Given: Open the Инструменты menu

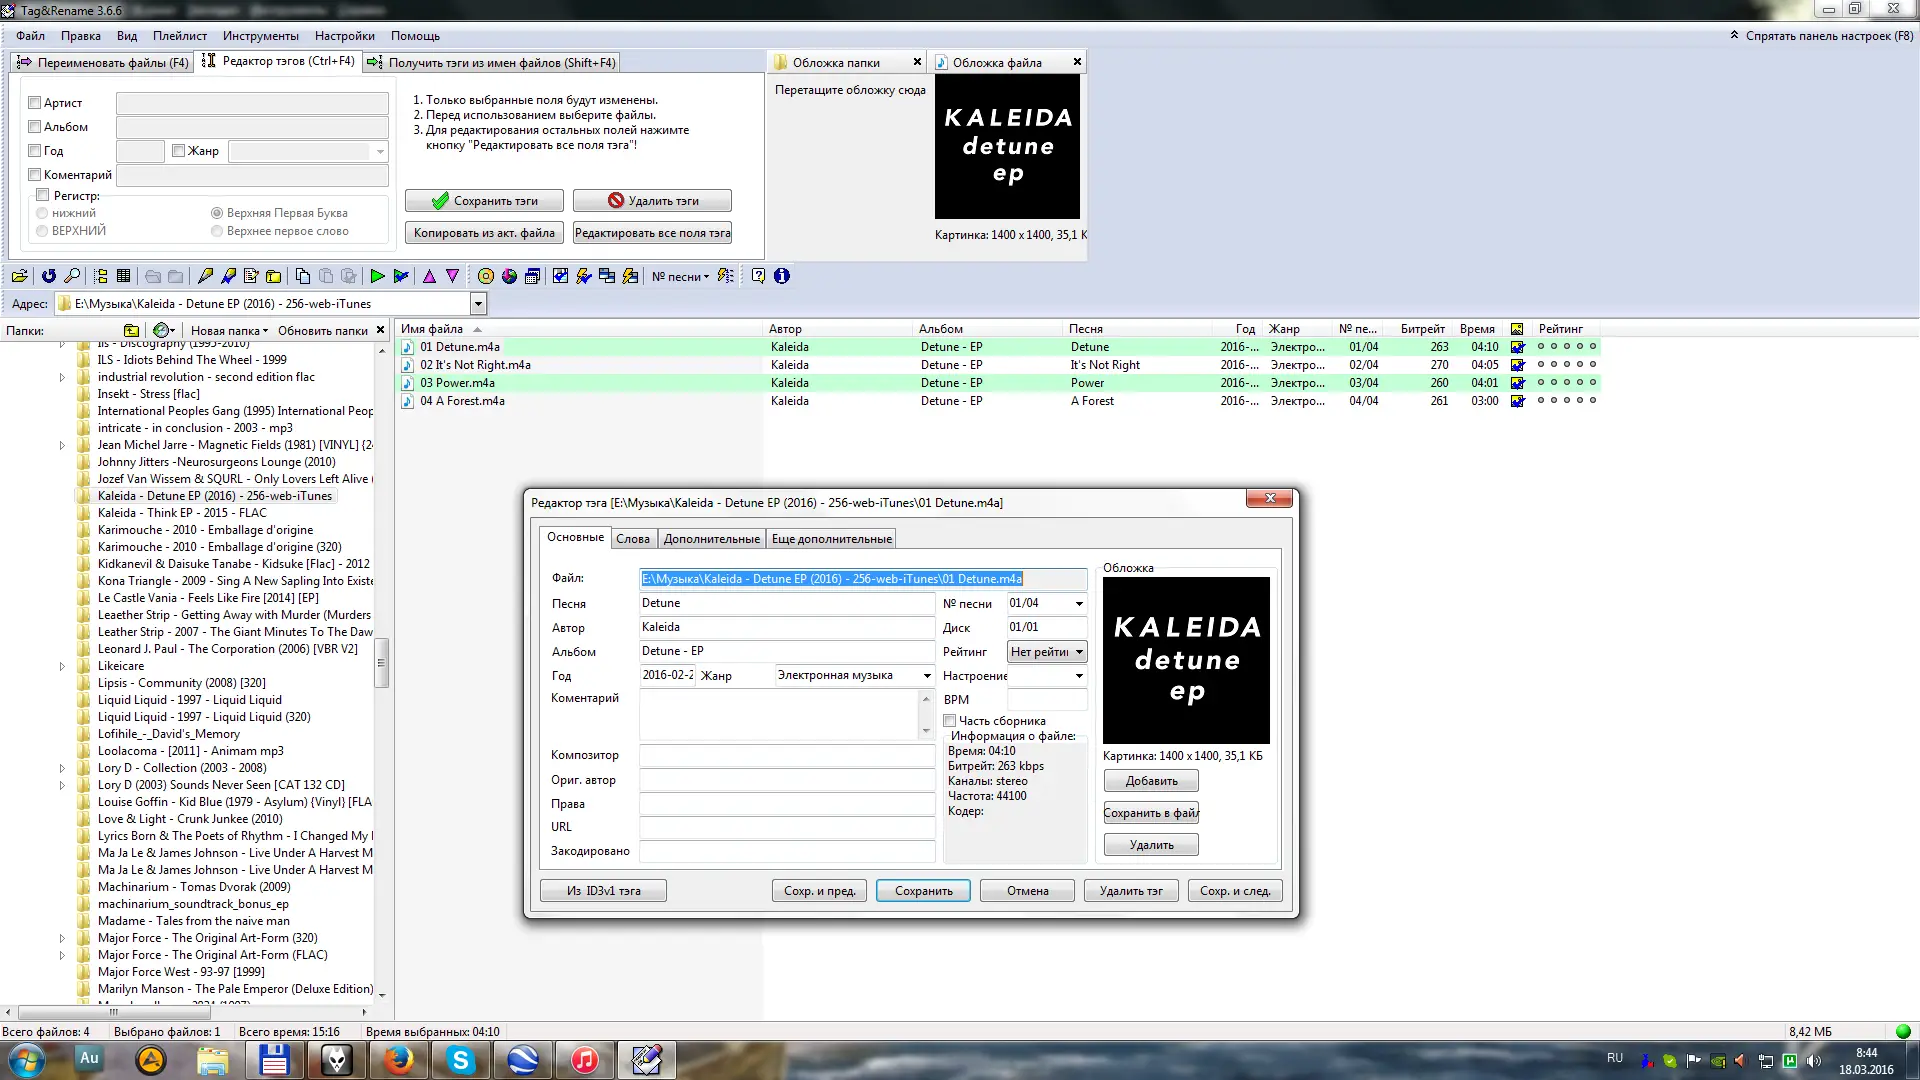Looking at the screenshot, I should (x=260, y=36).
